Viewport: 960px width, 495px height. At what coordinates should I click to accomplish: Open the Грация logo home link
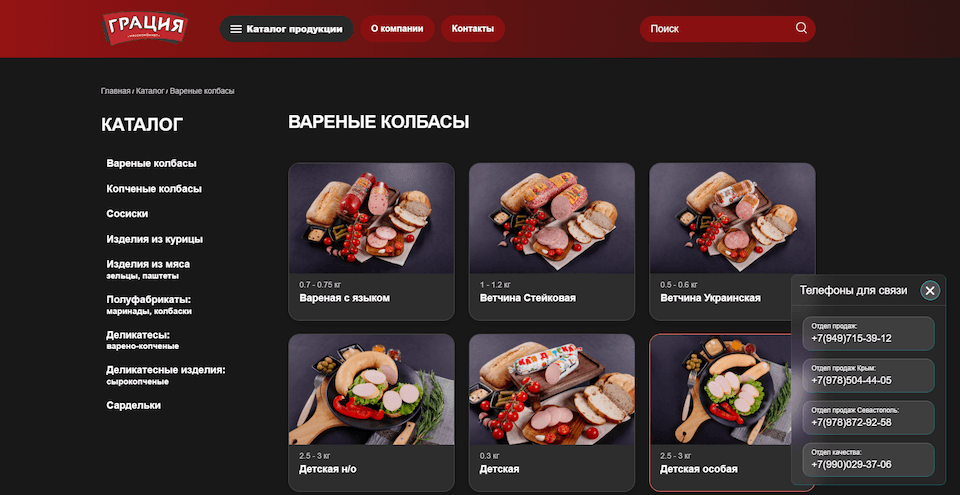pyautogui.click(x=144, y=28)
